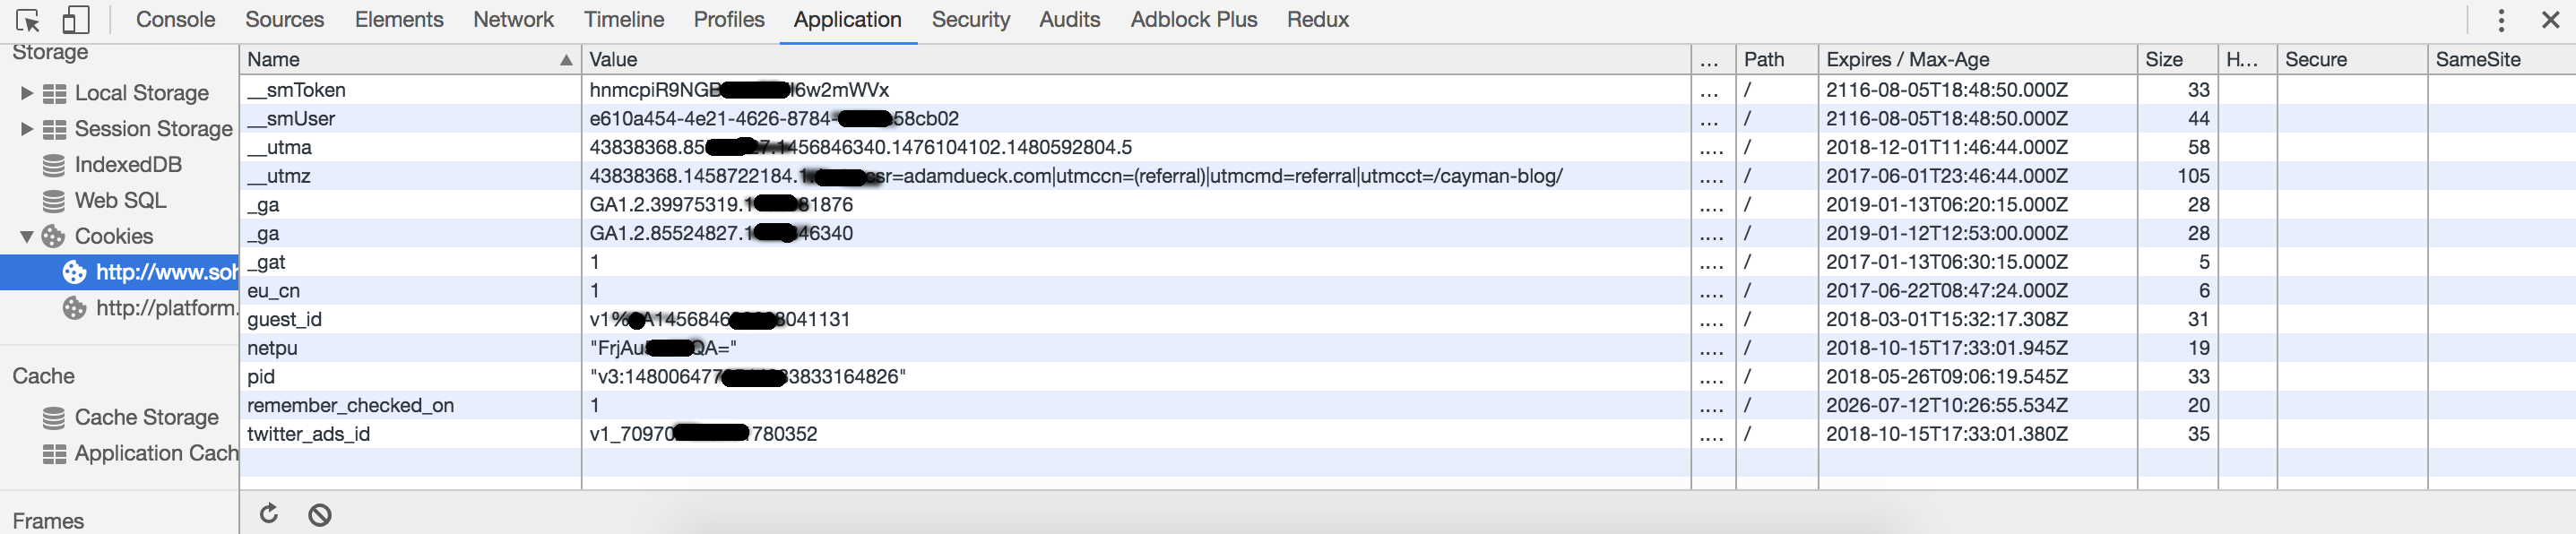
Task: Collapse the Cookies tree section
Action: pos(27,237)
